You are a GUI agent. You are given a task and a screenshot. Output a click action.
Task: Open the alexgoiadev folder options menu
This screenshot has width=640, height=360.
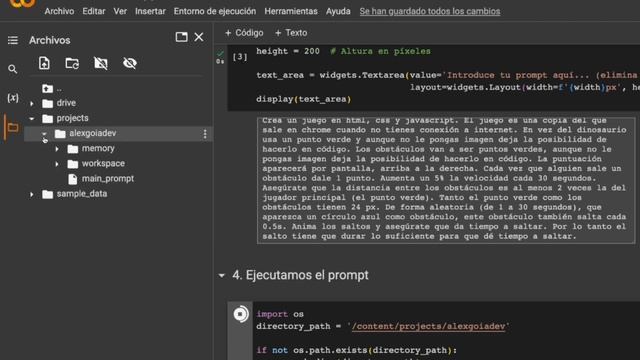point(205,134)
